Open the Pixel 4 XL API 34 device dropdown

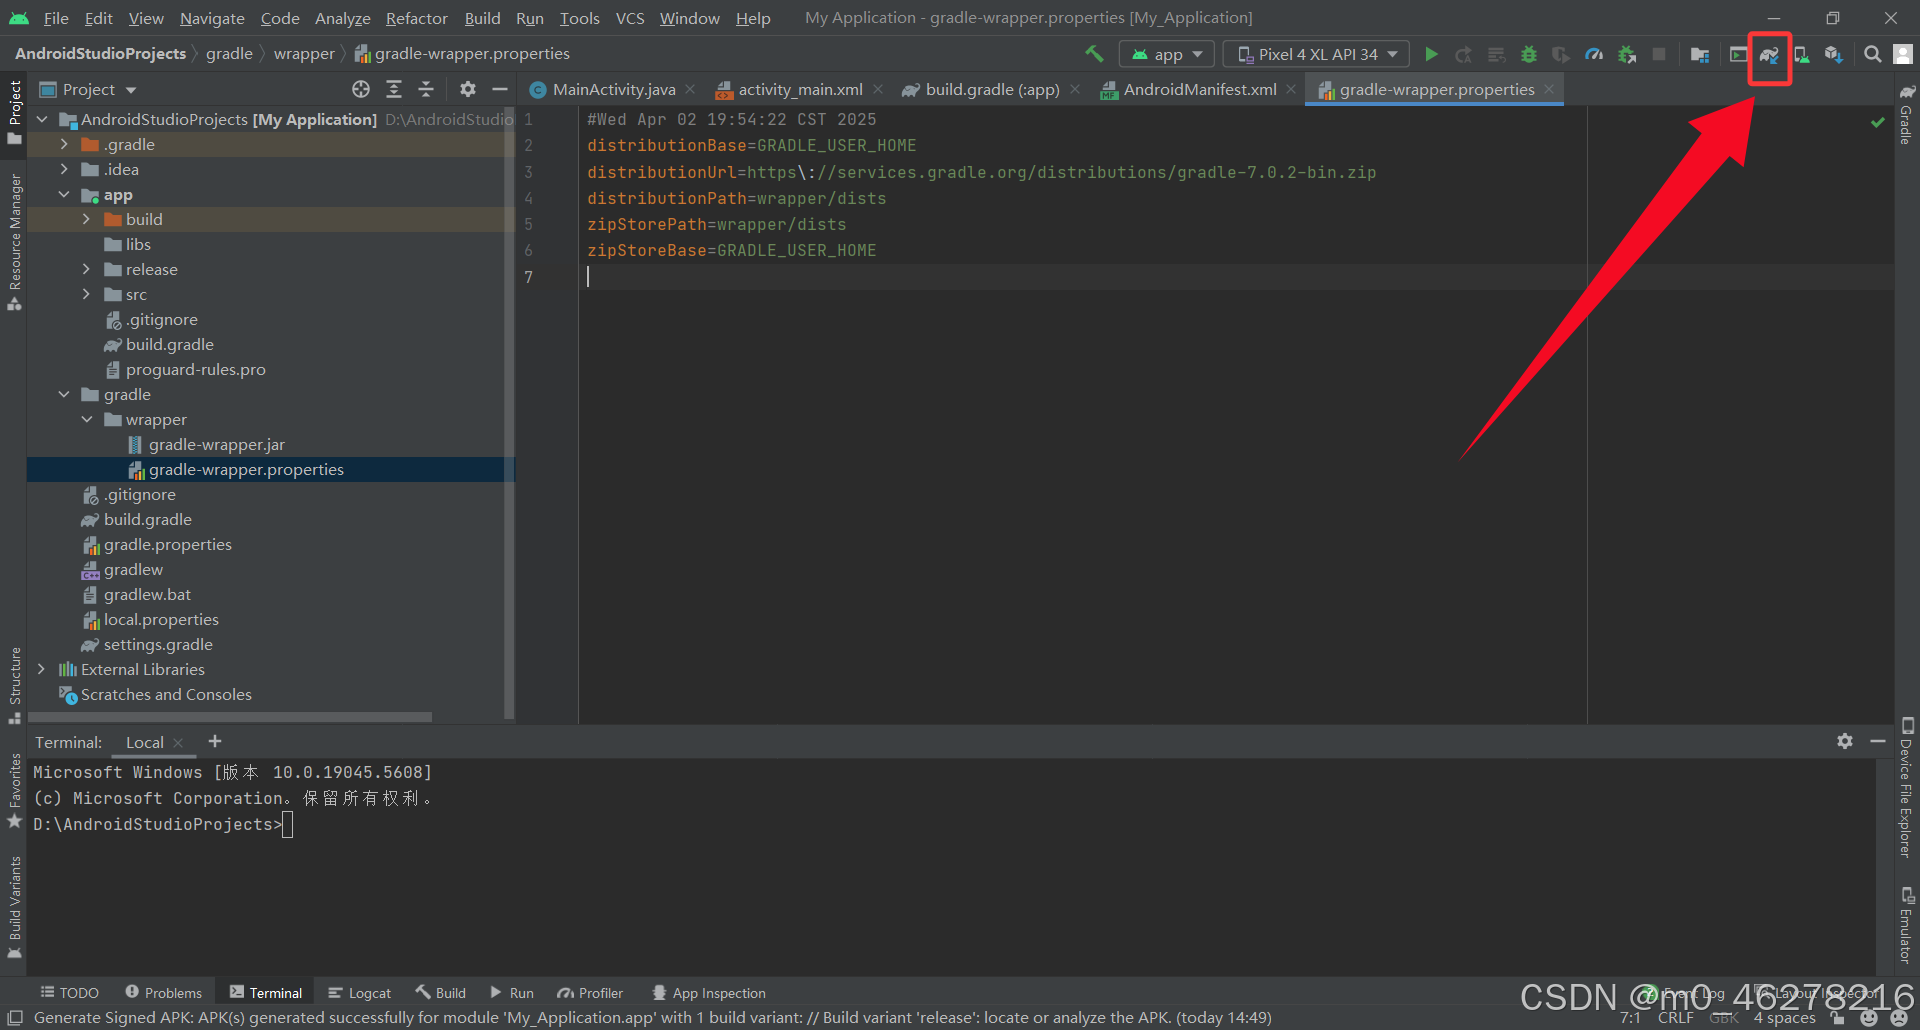click(x=1315, y=53)
